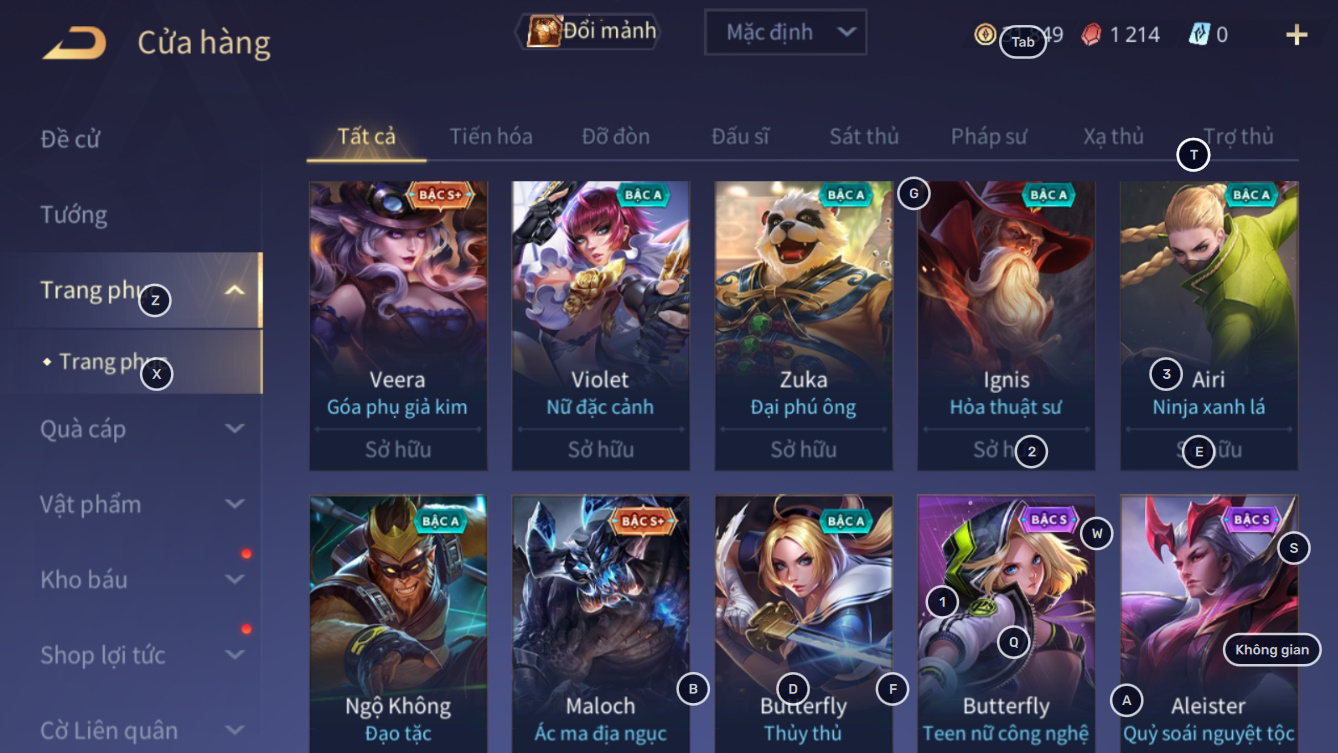Image resolution: width=1338 pixels, height=753 pixels.
Task: Open the Mặc định sort dropdown
Action: click(x=785, y=32)
